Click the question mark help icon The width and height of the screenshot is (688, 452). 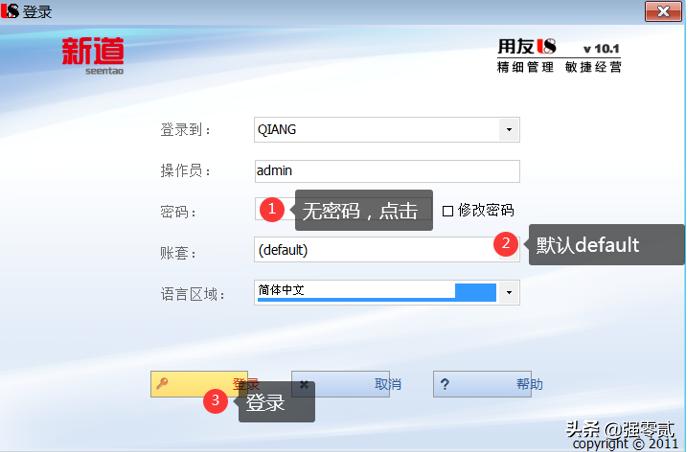coord(444,384)
